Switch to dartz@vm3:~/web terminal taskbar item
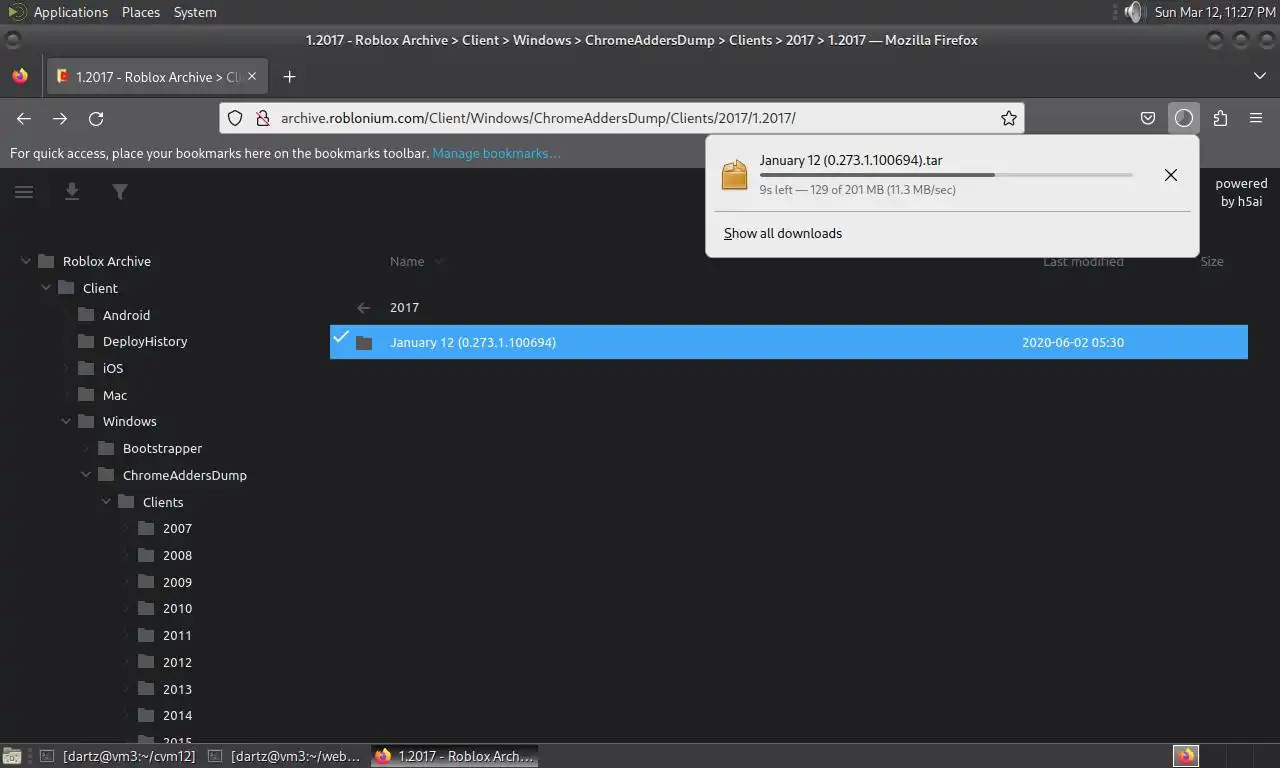This screenshot has width=1280, height=768. [x=284, y=756]
